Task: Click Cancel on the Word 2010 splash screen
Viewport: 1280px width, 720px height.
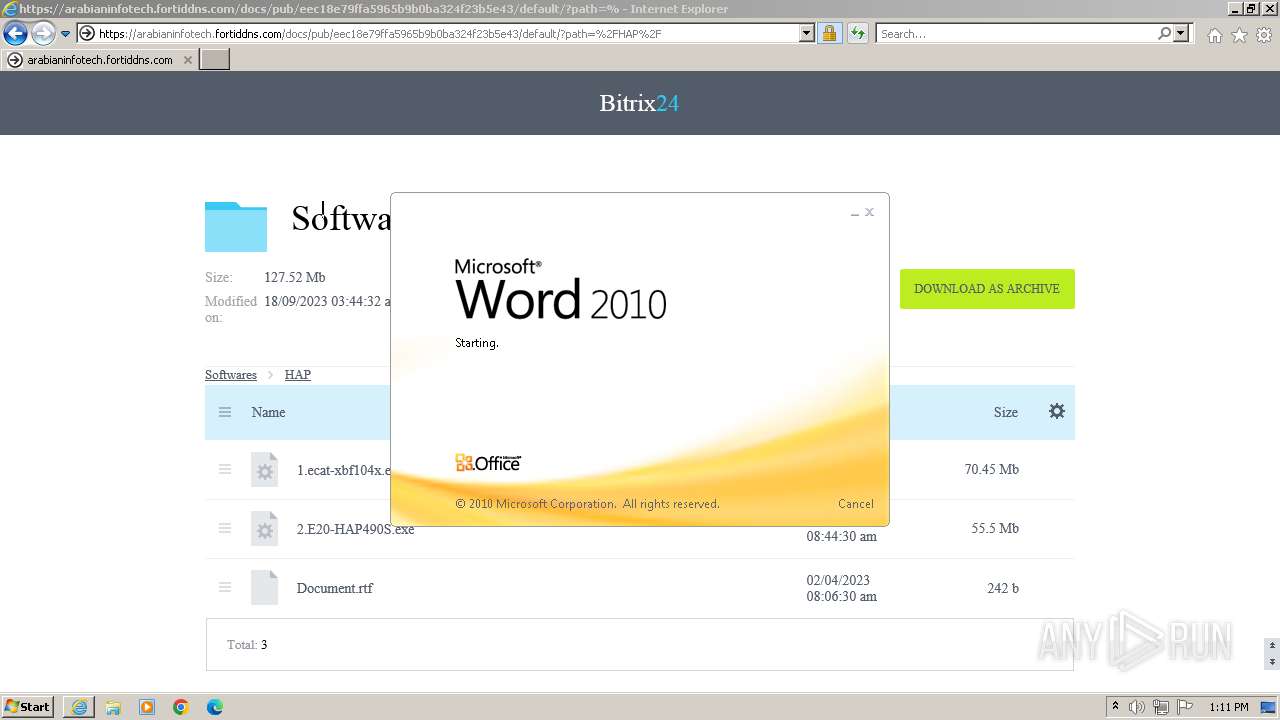Action: pyautogui.click(x=856, y=504)
